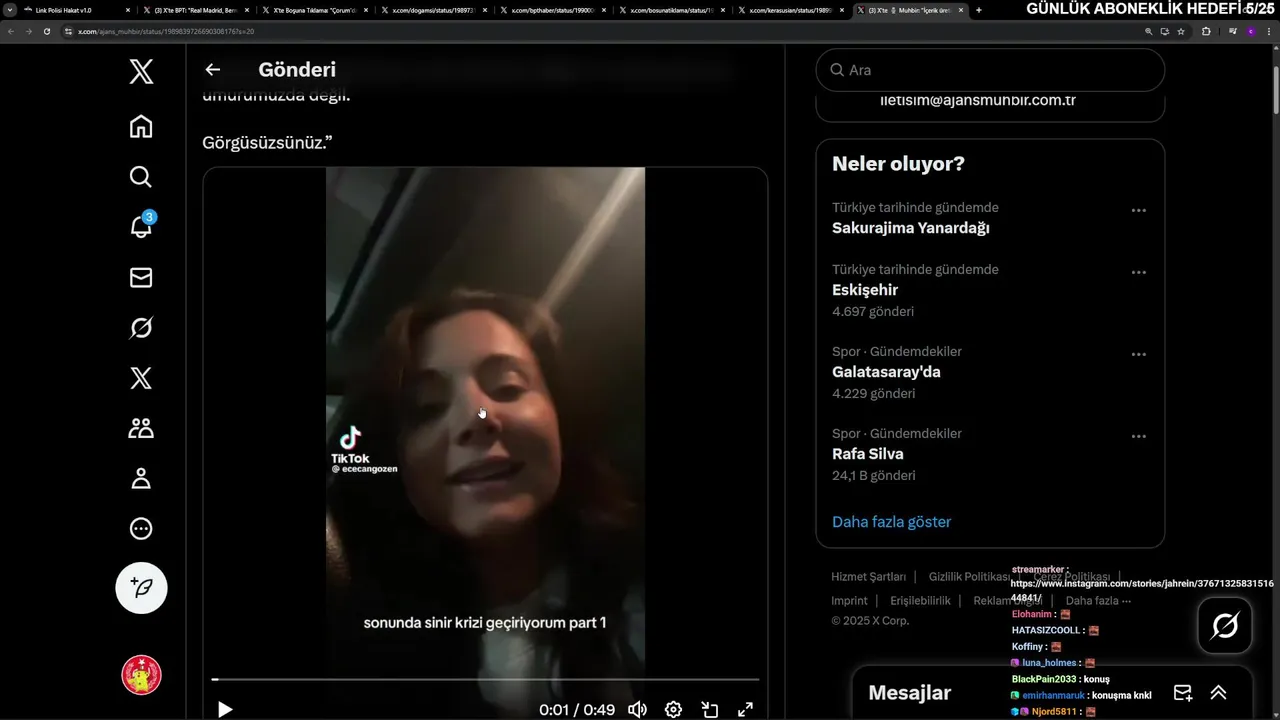The width and height of the screenshot is (1280, 720).
Task: Open the Gizlilik Politikası footer link
Action: pos(969,577)
